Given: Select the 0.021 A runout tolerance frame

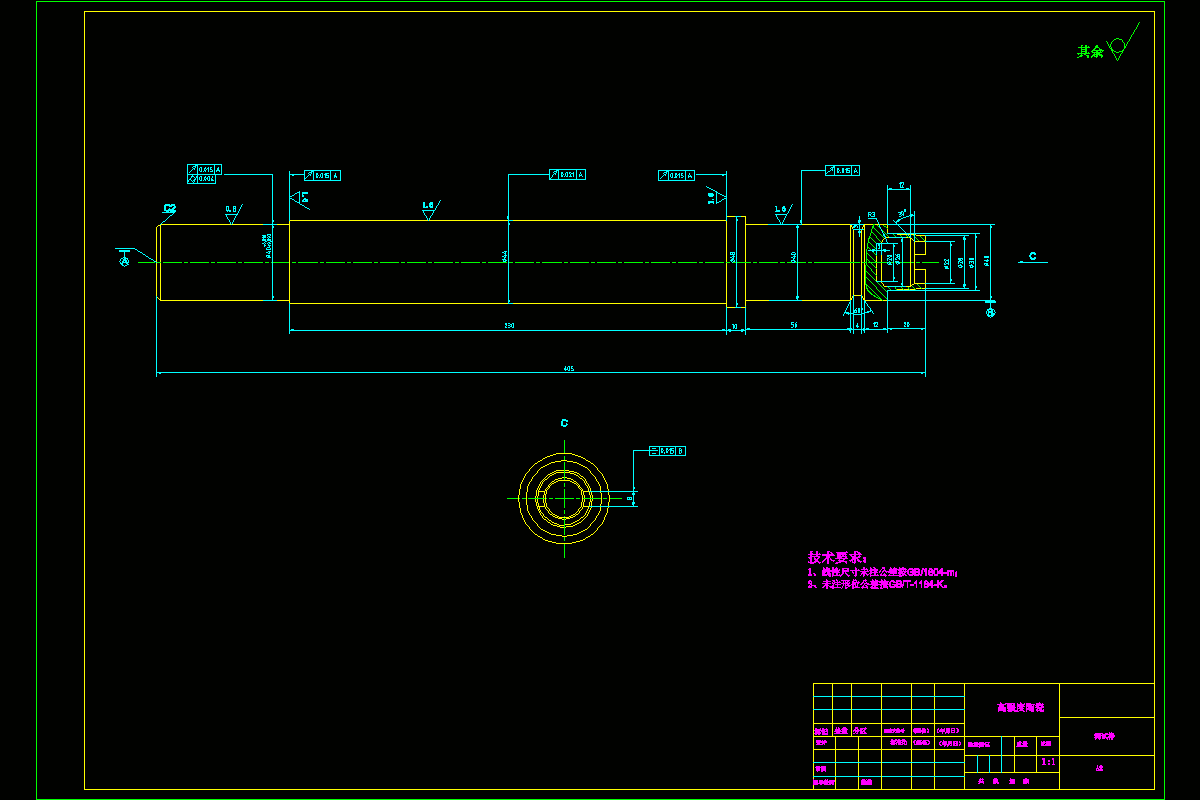Looking at the screenshot, I should (x=567, y=175).
